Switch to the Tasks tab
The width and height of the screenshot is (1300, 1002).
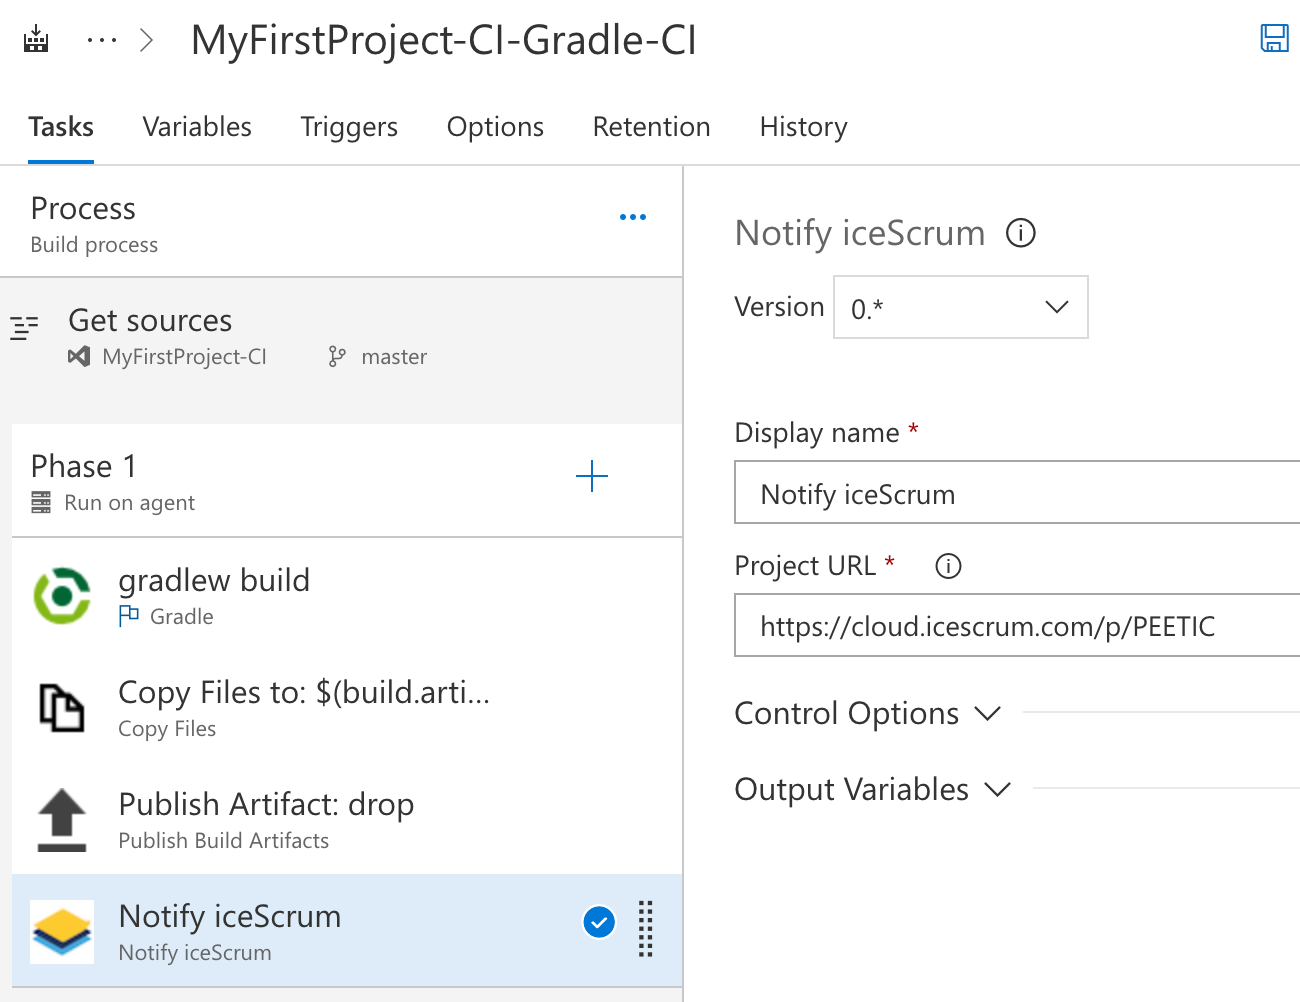(61, 127)
